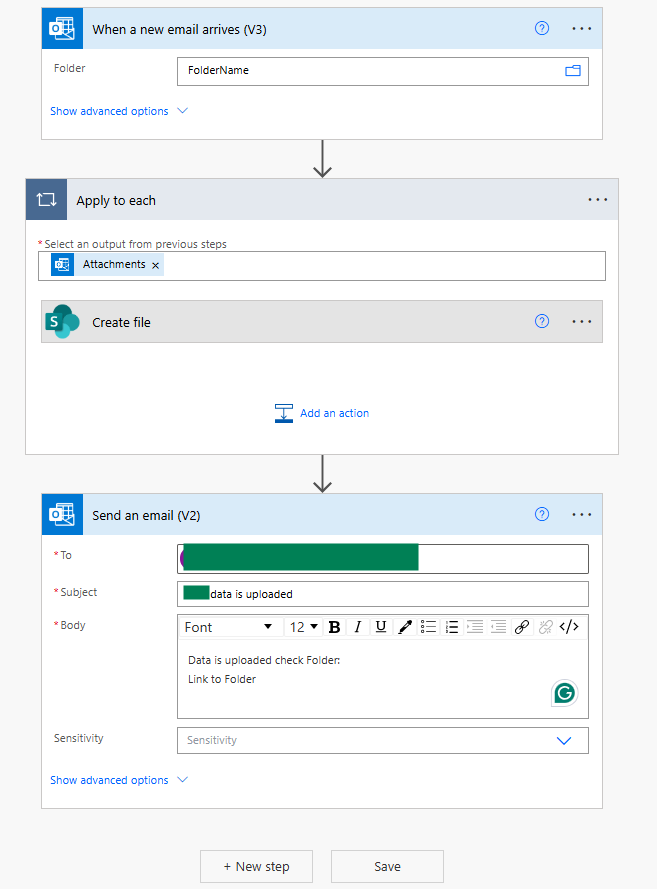657x889 pixels.
Task: Click the New step button
Action: (257, 866)
